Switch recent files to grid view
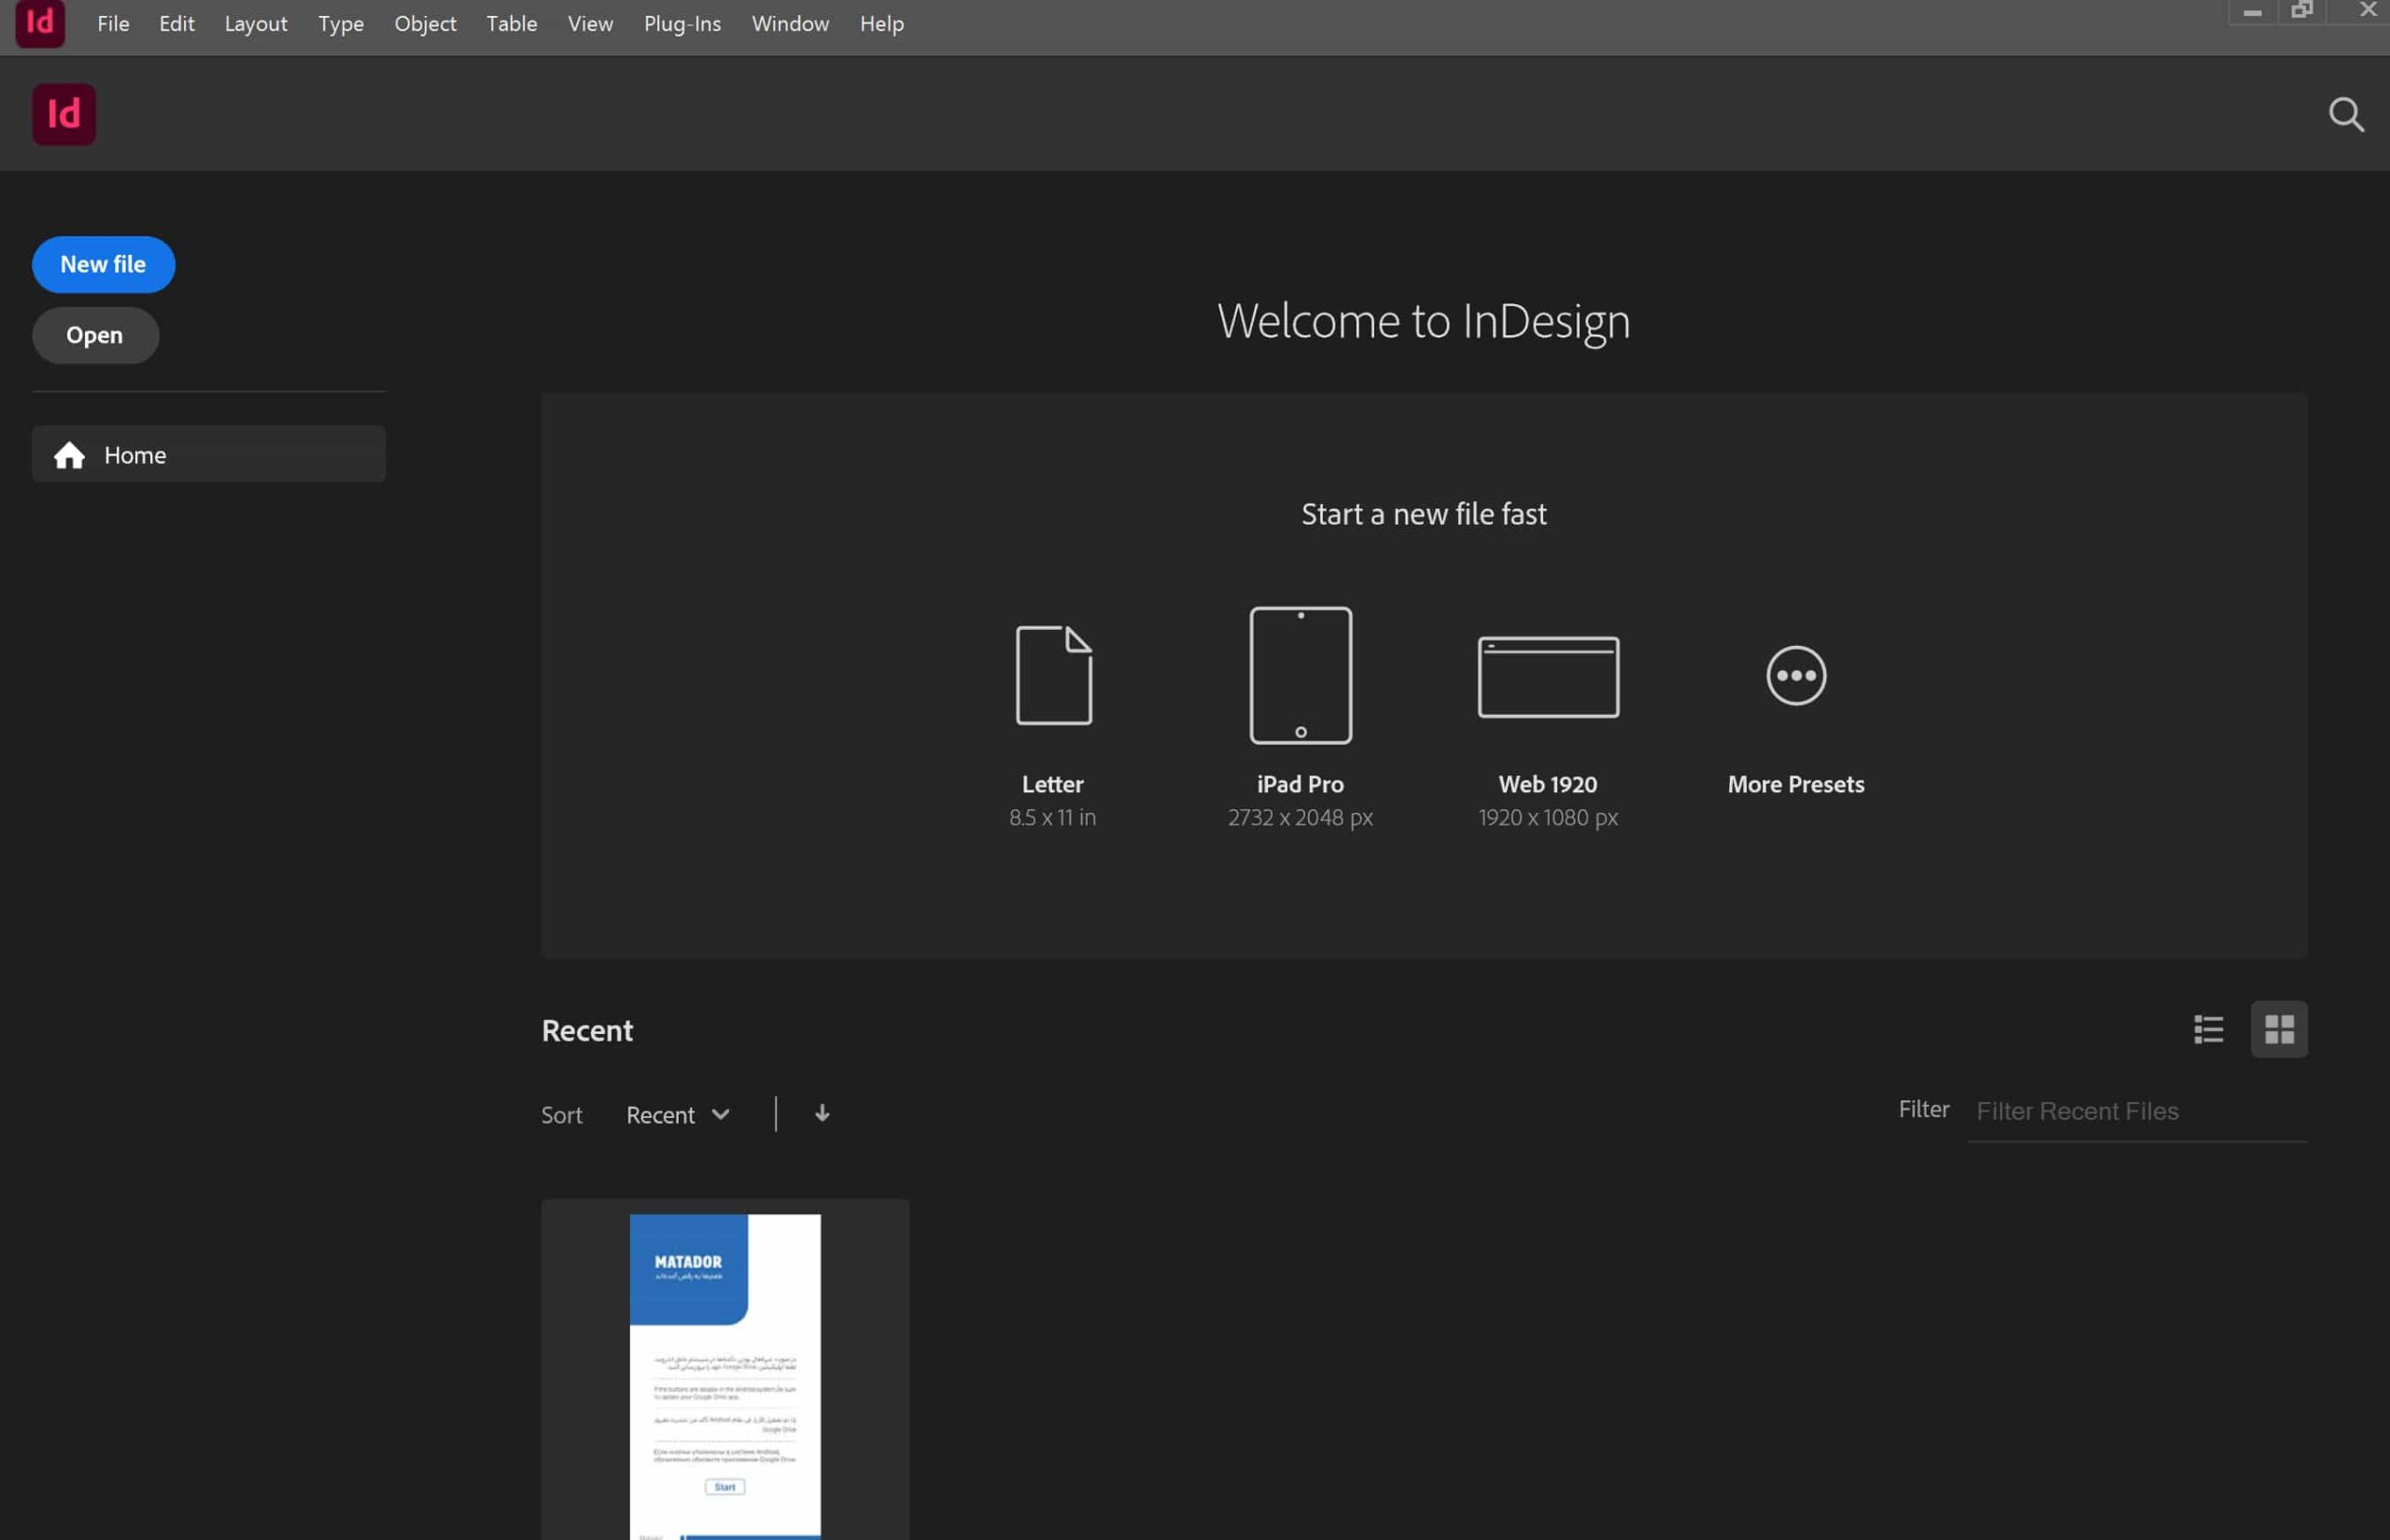2390x1540 pixels. coord(2279,1029)
